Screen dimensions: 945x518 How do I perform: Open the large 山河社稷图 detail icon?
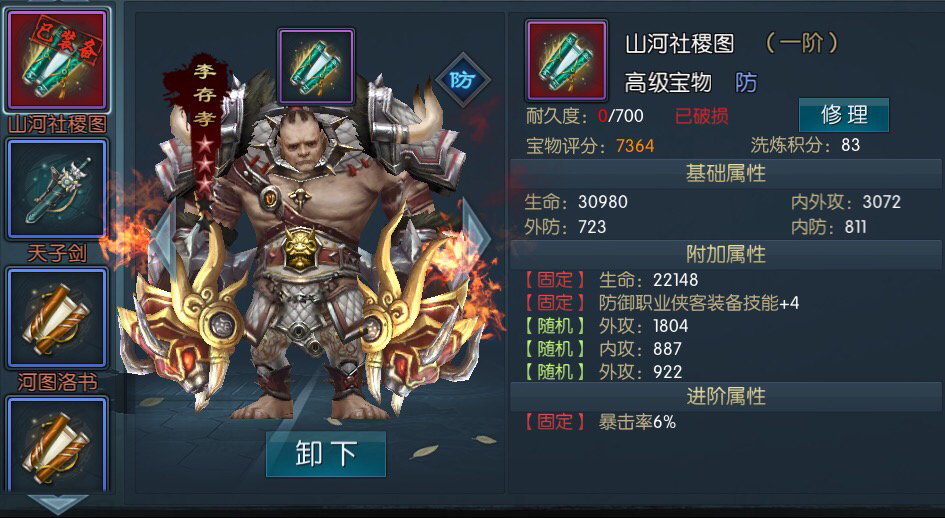tap(567, 60)
